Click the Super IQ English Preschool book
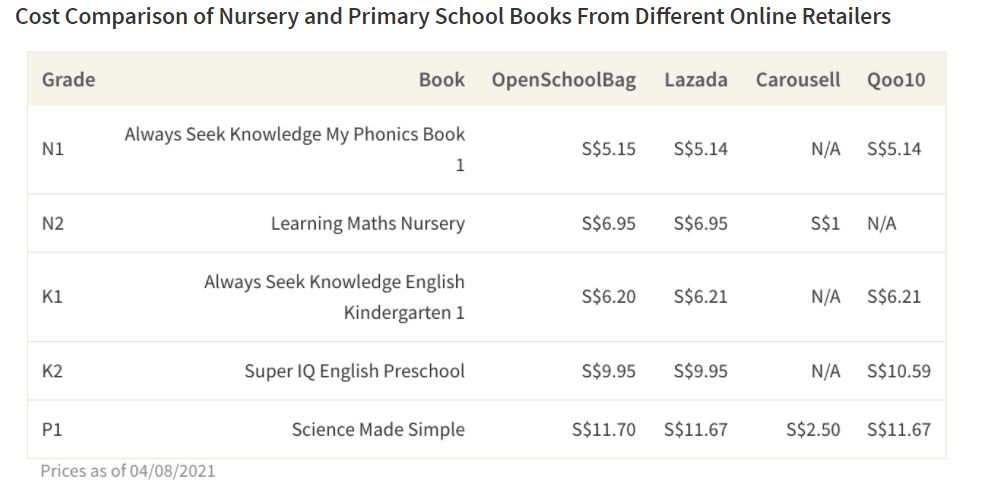This screenshot has height=497, width=986. 354,371
